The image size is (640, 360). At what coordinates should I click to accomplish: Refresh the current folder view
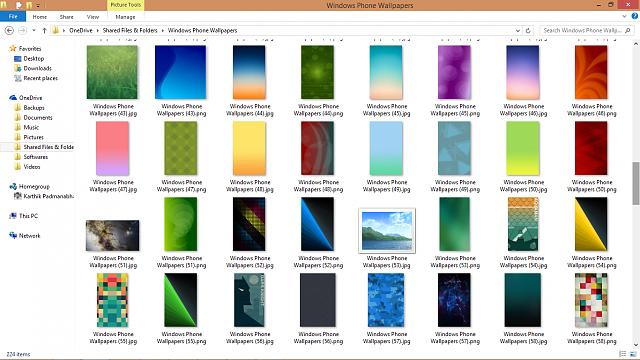pos(528,31)
